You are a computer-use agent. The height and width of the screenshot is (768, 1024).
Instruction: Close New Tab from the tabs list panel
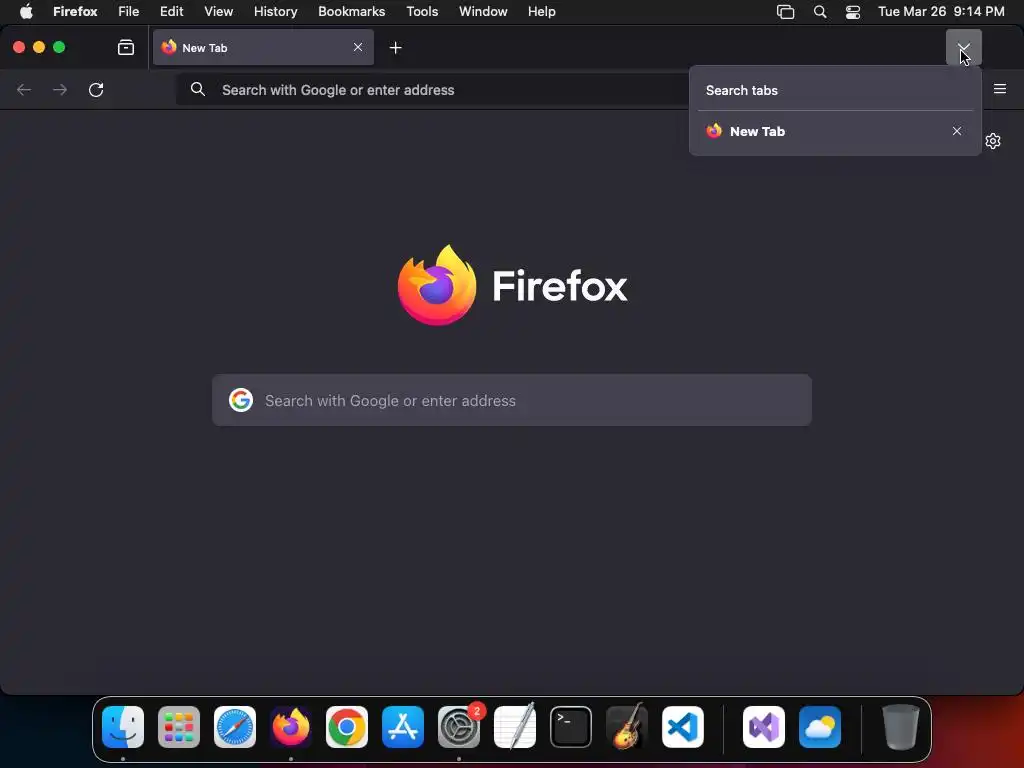tap(957, 131)
